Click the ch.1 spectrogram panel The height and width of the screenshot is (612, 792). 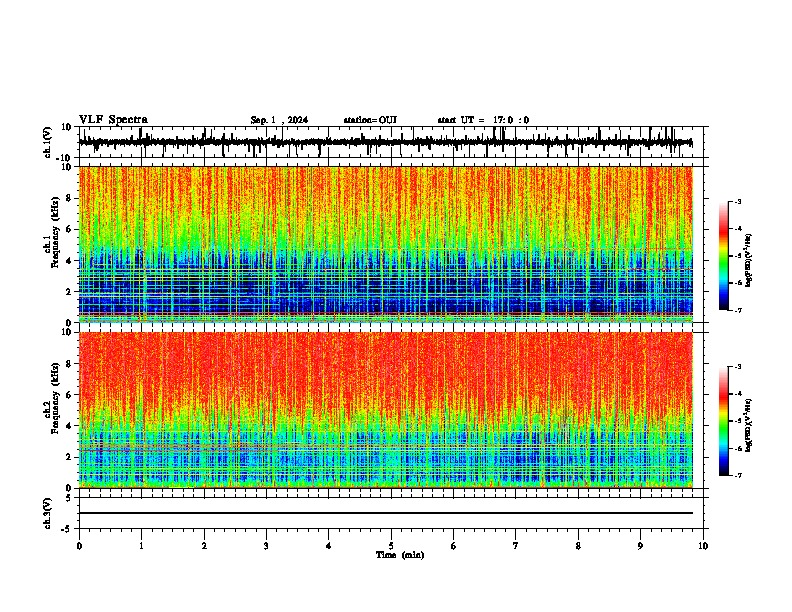[385, 244]
